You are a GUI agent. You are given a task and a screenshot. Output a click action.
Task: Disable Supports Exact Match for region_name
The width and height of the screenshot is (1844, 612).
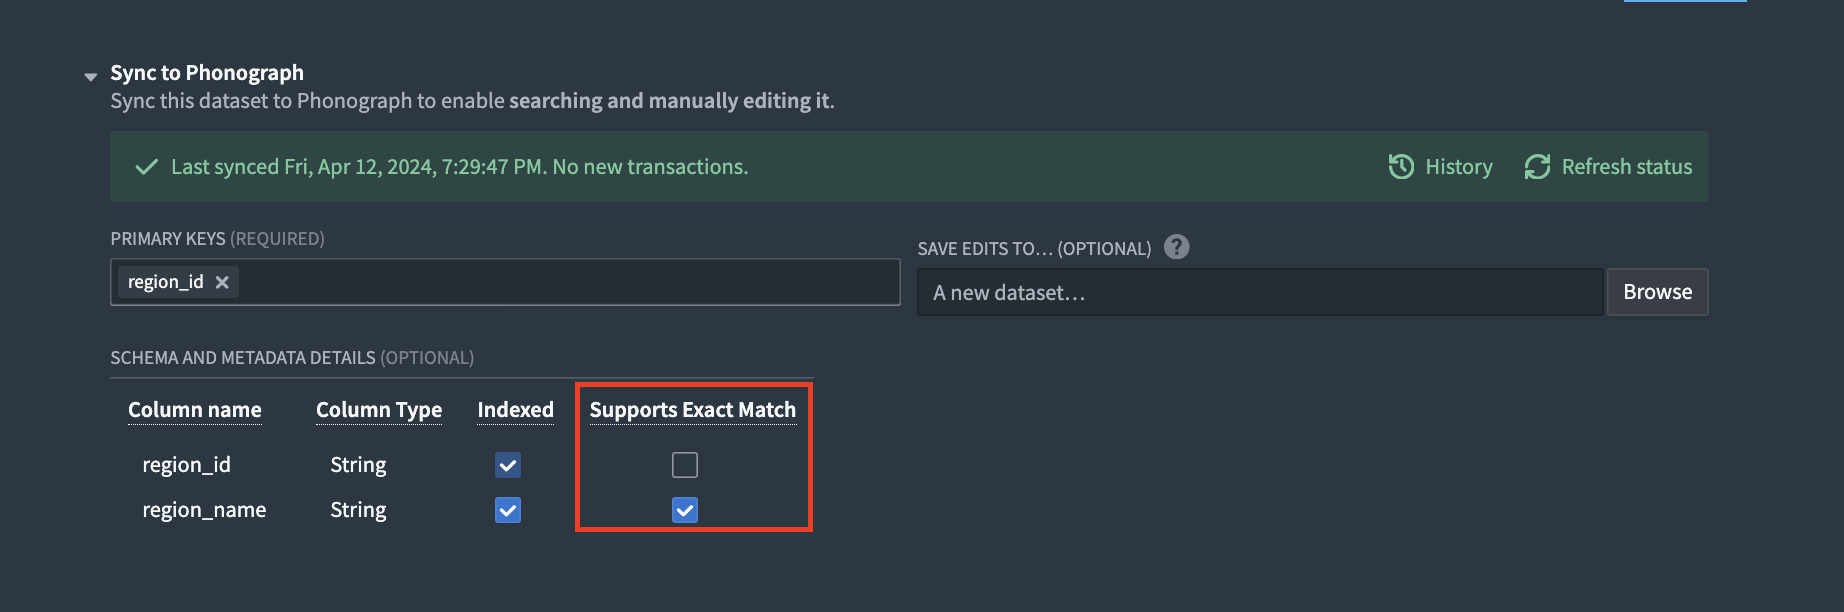pyautogui.click(x=685, y=510)
